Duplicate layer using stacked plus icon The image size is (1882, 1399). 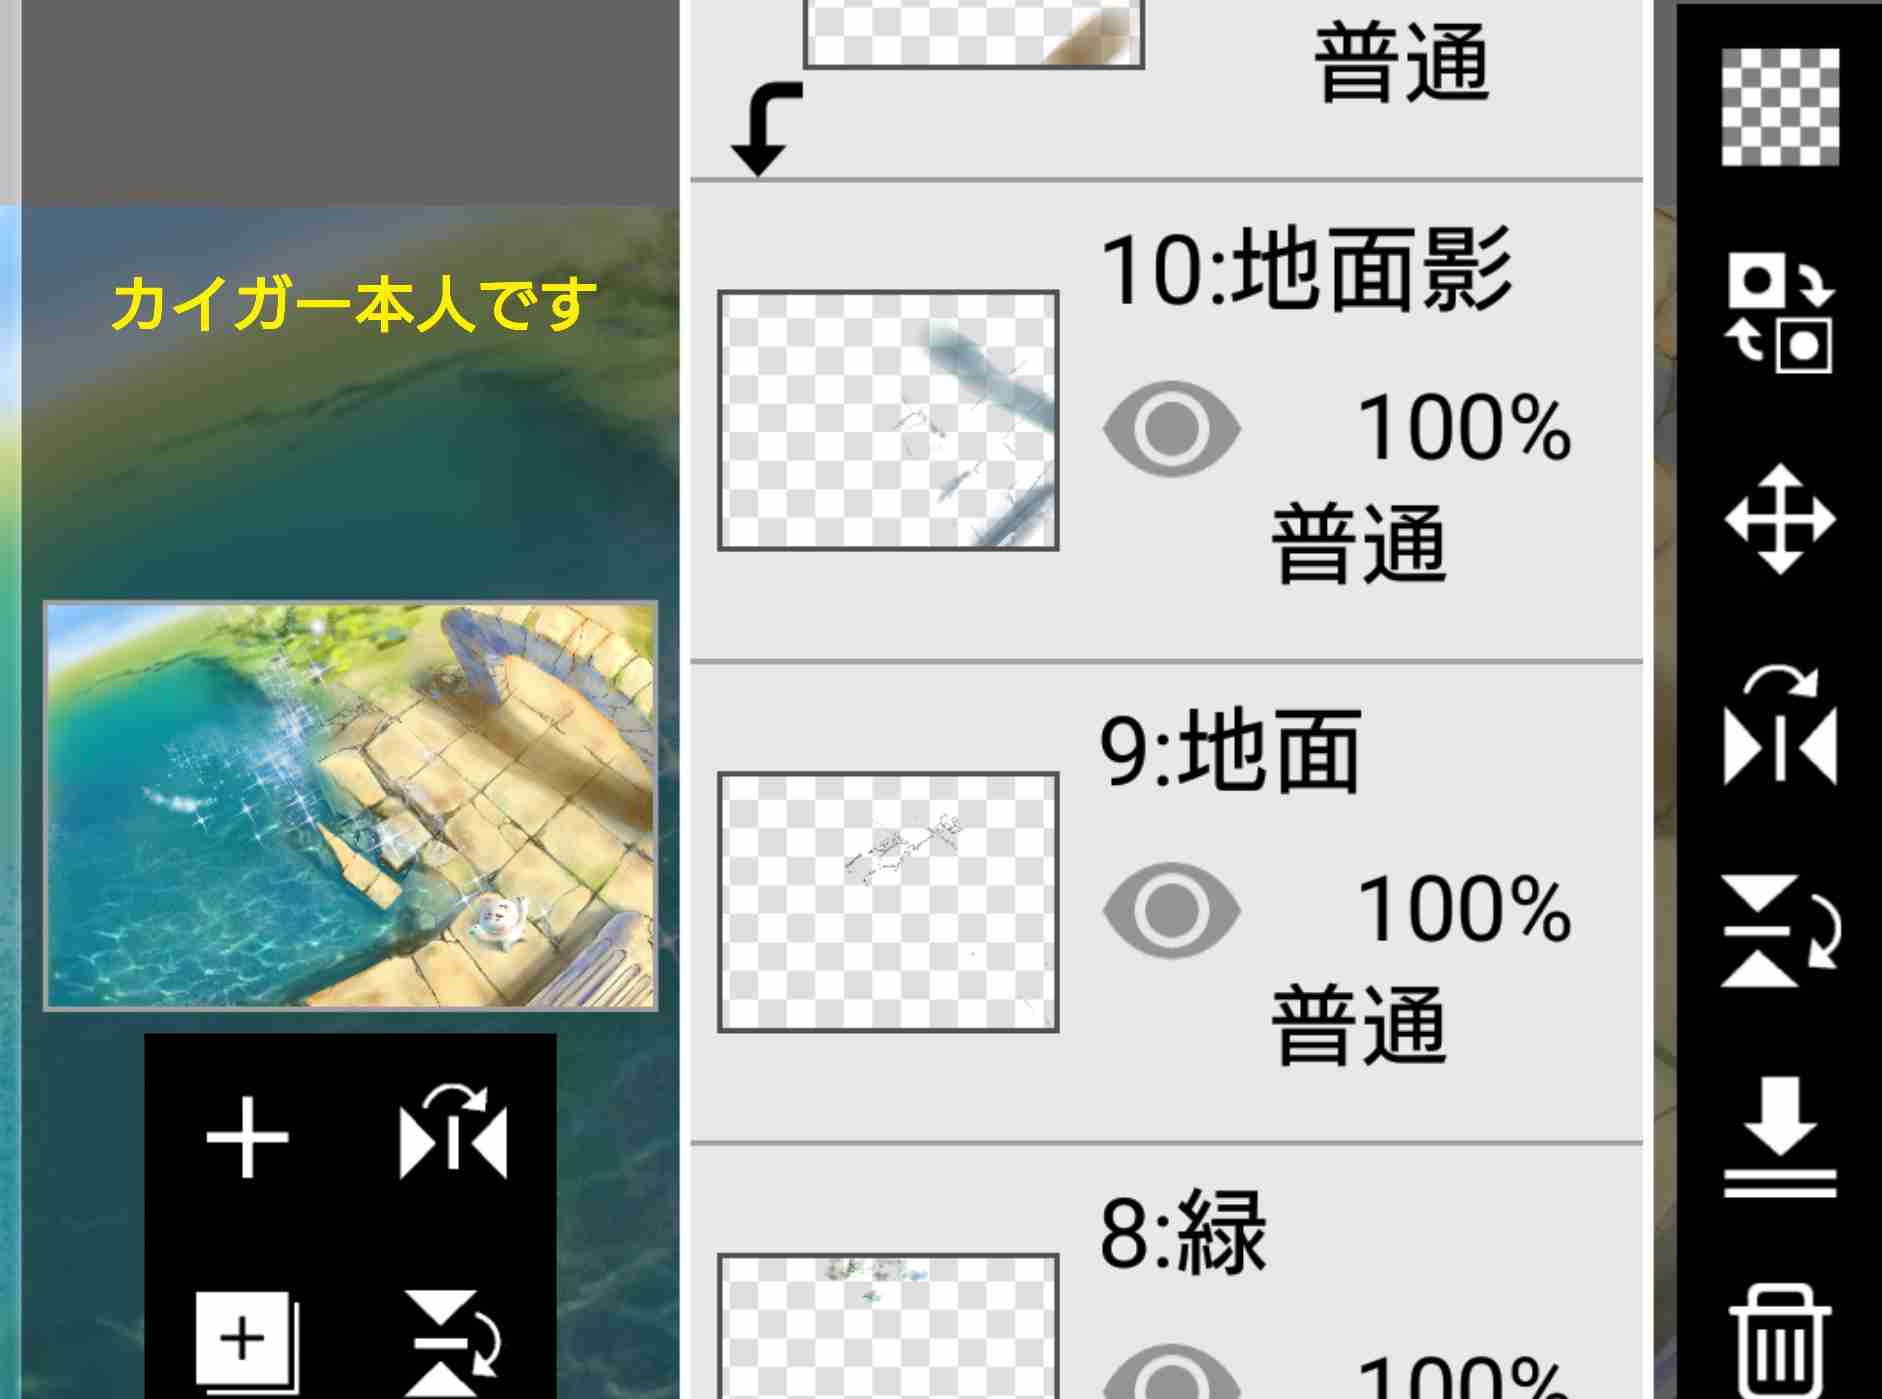tap(247, 1342)
